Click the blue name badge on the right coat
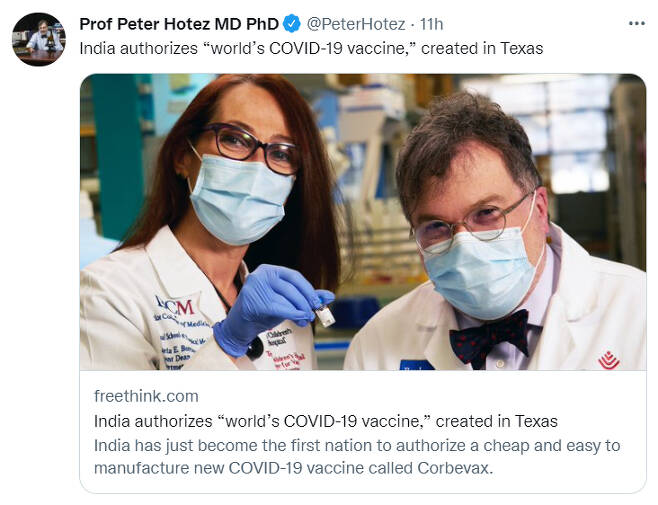This screenshot has height=505, width=658. [x=416, y=365]
